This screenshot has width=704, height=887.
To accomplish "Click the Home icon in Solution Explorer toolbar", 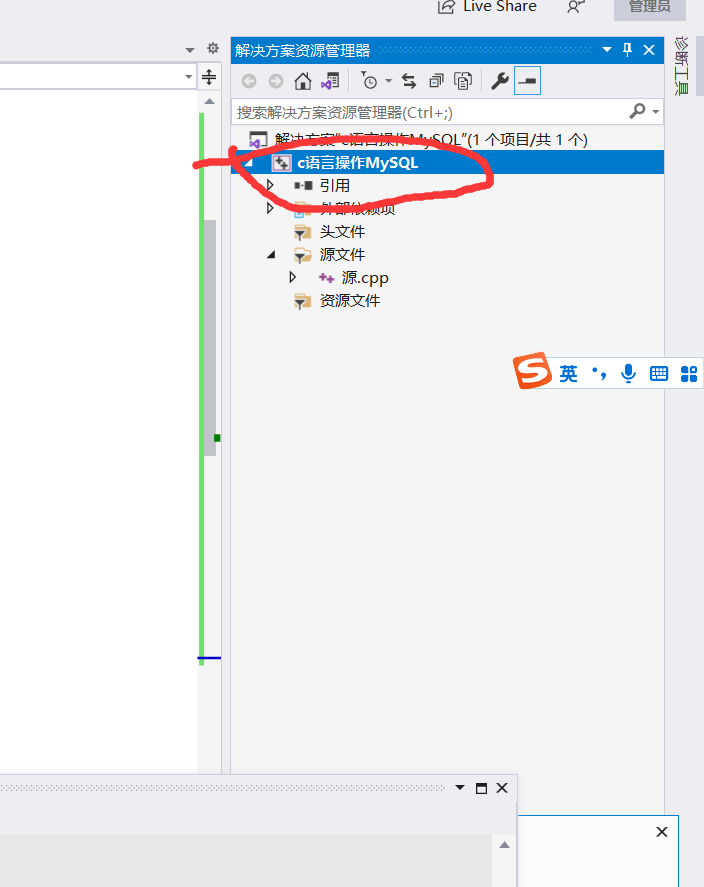I will [x=303, y=81].
